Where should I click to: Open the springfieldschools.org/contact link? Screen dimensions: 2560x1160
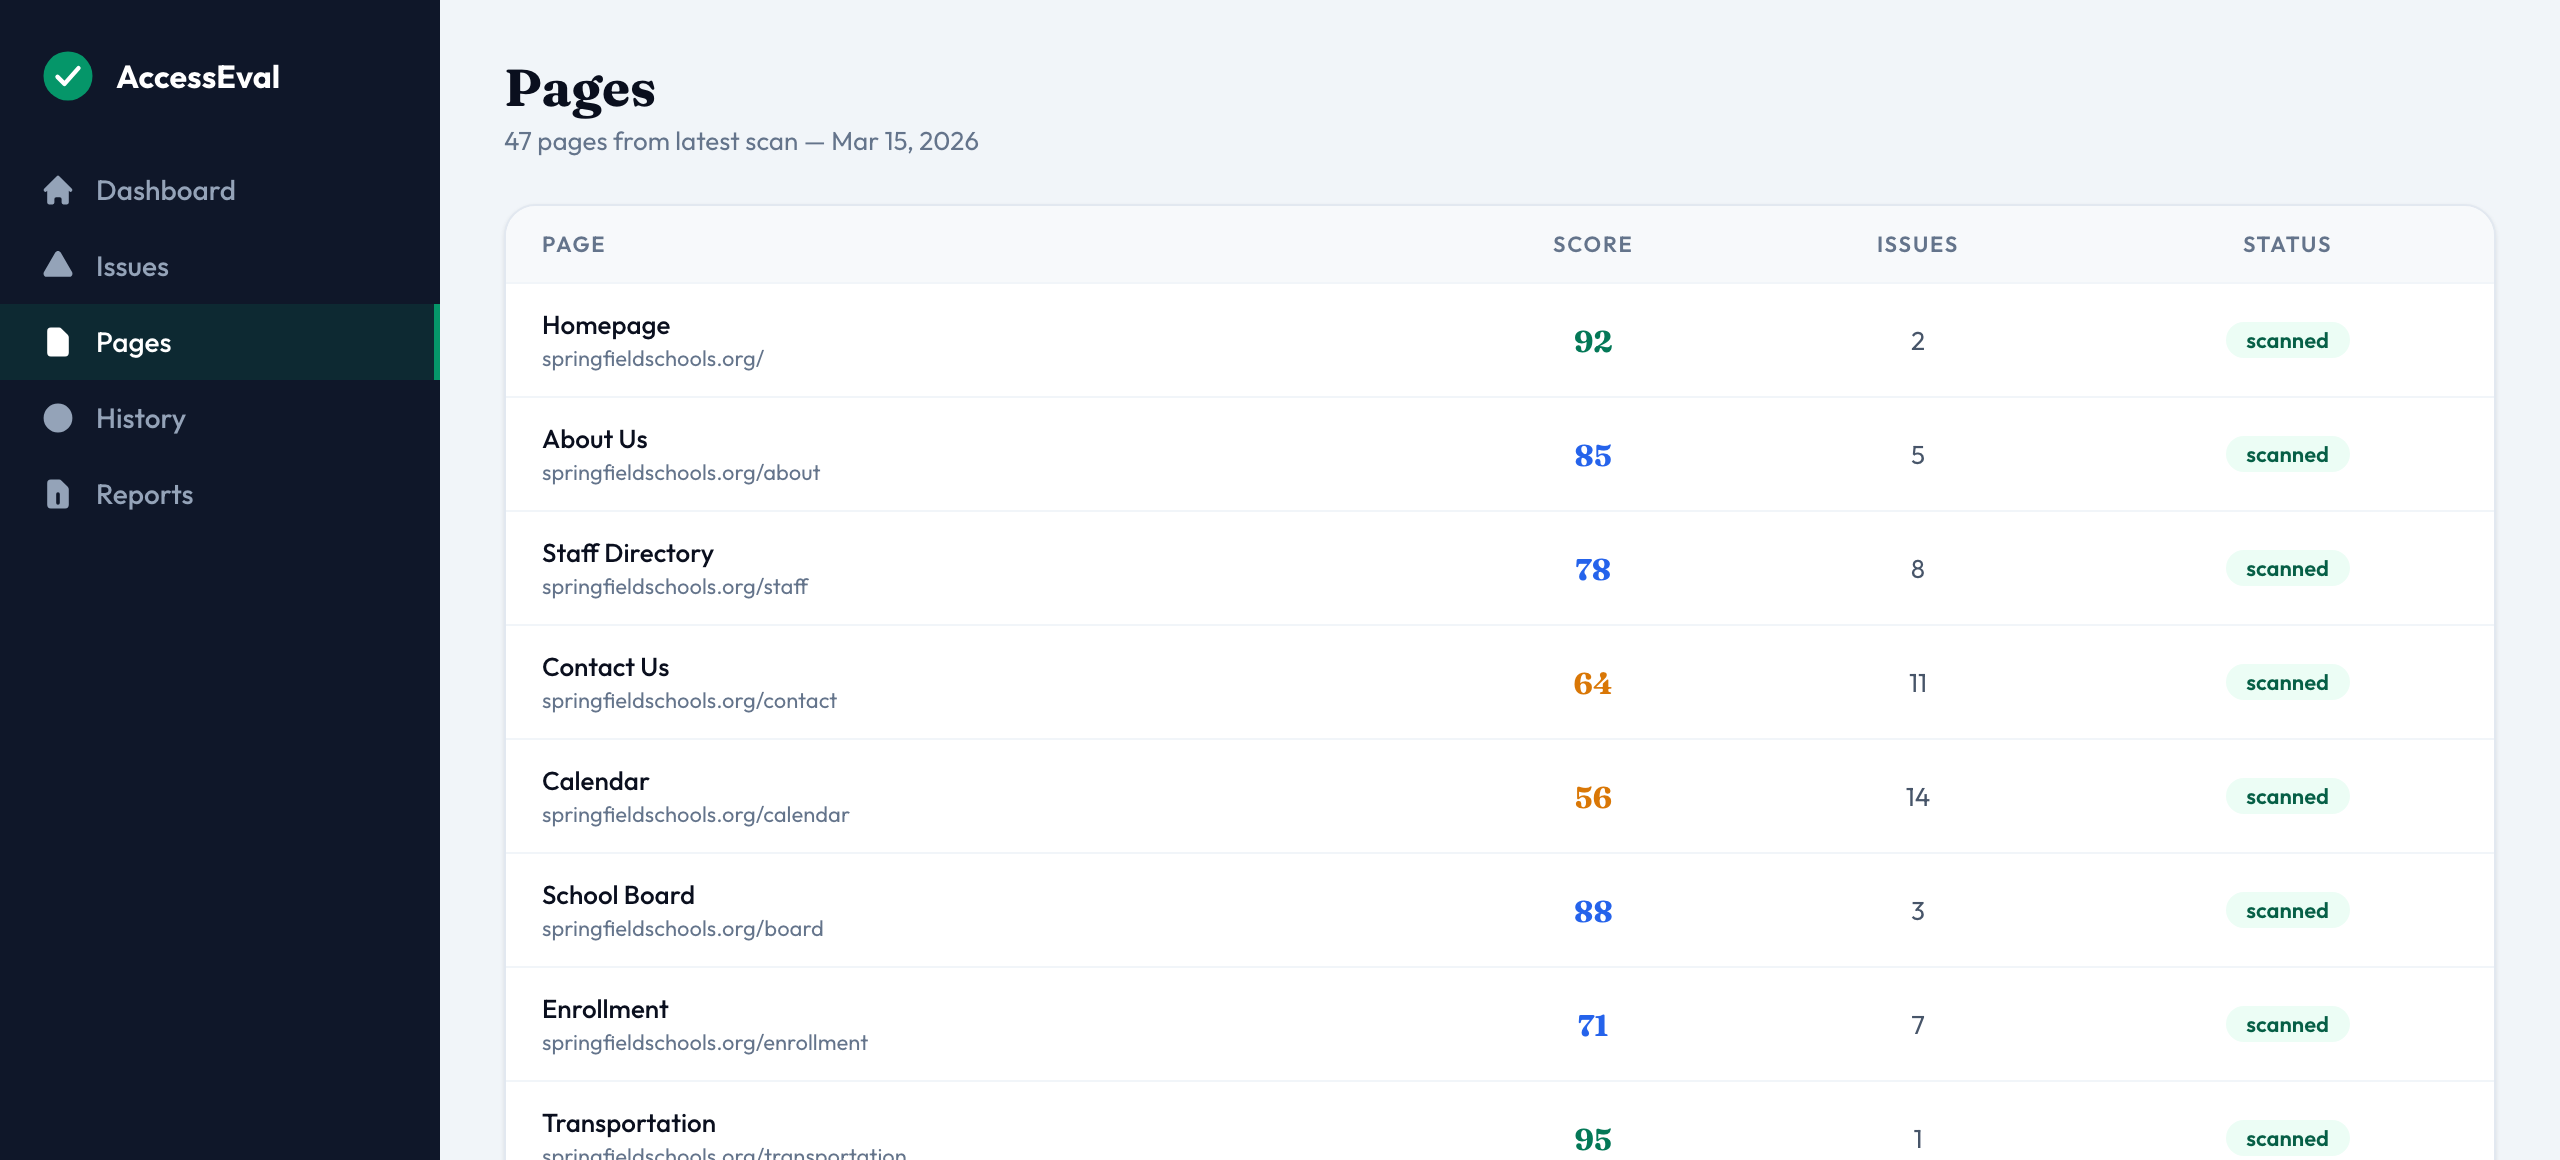[690, 700]
